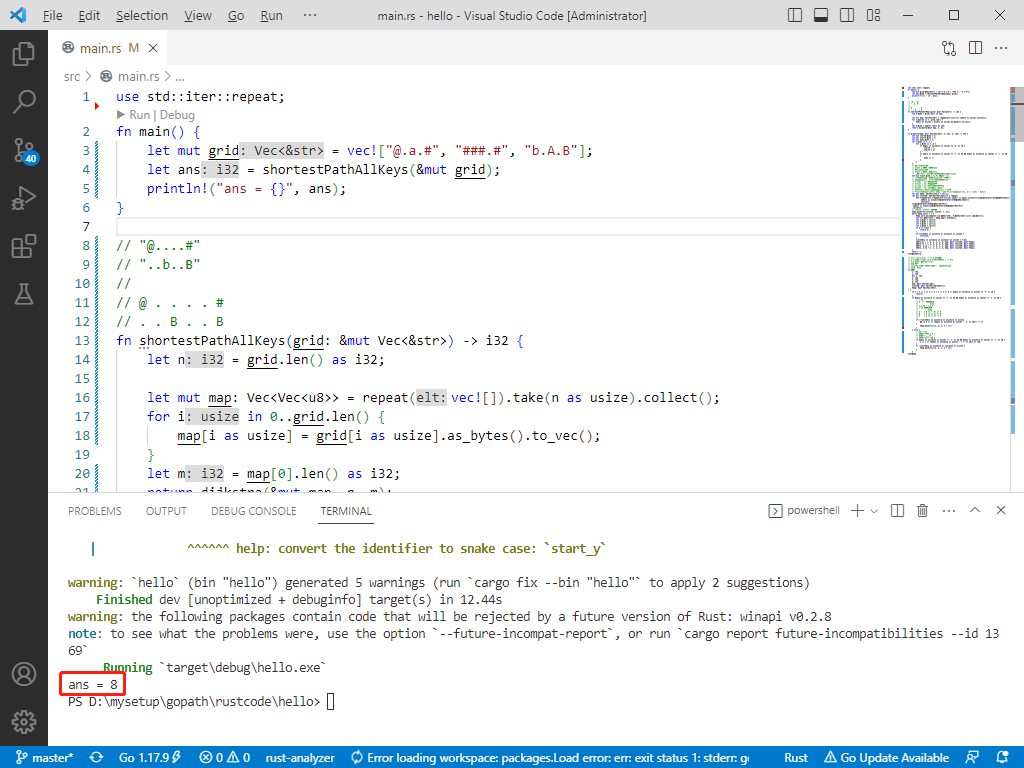Split the terminal panel
The height and width of the screenshot is (768, 1024).
[x=897, y=511]
